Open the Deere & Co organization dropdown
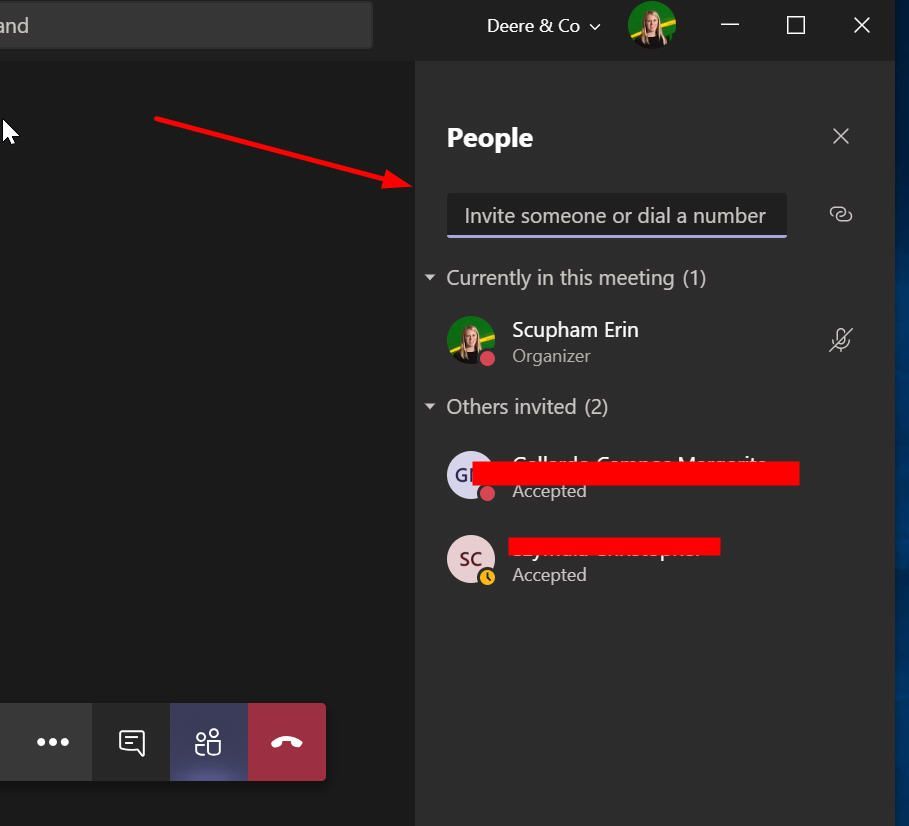 (x=543, y=26)
